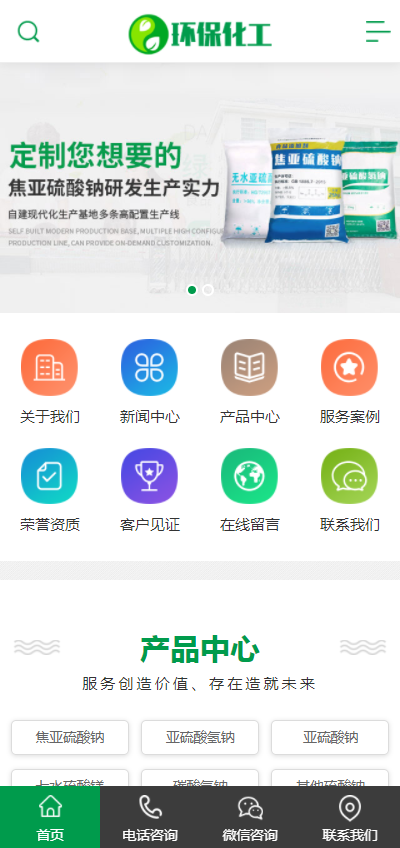Image resolution: width=400 pixels, height=848 pixels.
Task: Click 定制您想要的 banner headline
Action: point(96,156)
